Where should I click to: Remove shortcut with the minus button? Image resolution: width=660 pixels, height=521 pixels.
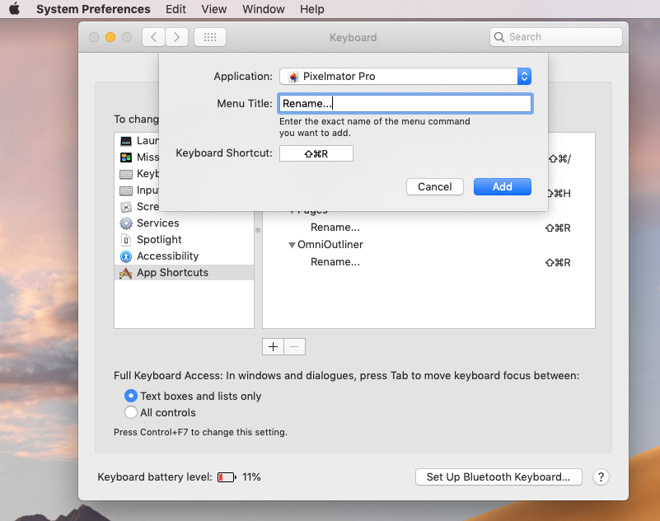(x=295, y=347)
